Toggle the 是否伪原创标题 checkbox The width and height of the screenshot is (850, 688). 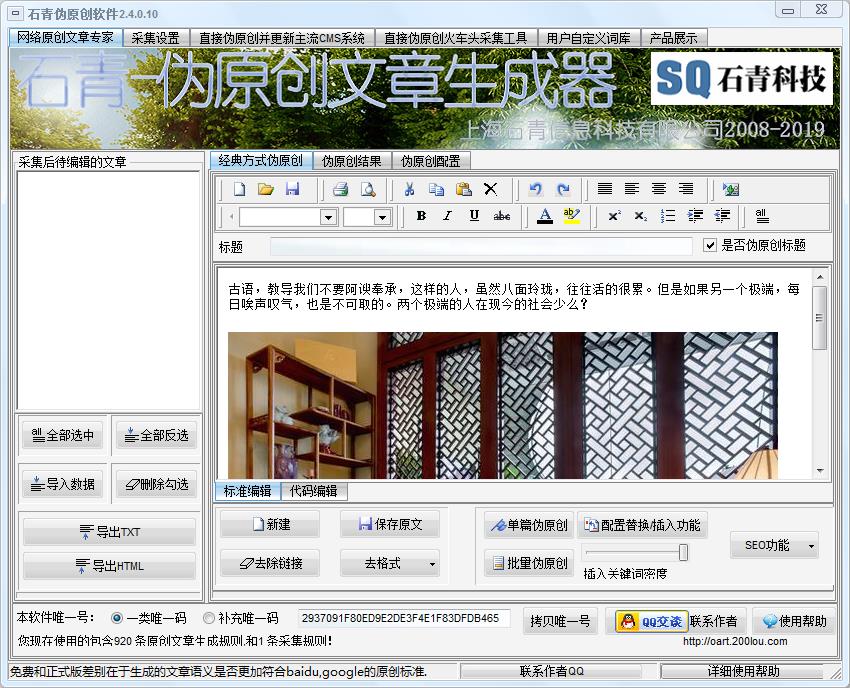[x=710, y=245]
